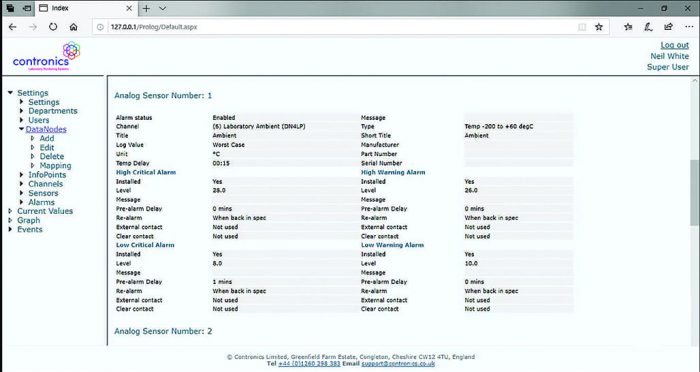Select Mapping under DataNodes
The width and height of the screenshot is (700, 372).
coord(55,165)
